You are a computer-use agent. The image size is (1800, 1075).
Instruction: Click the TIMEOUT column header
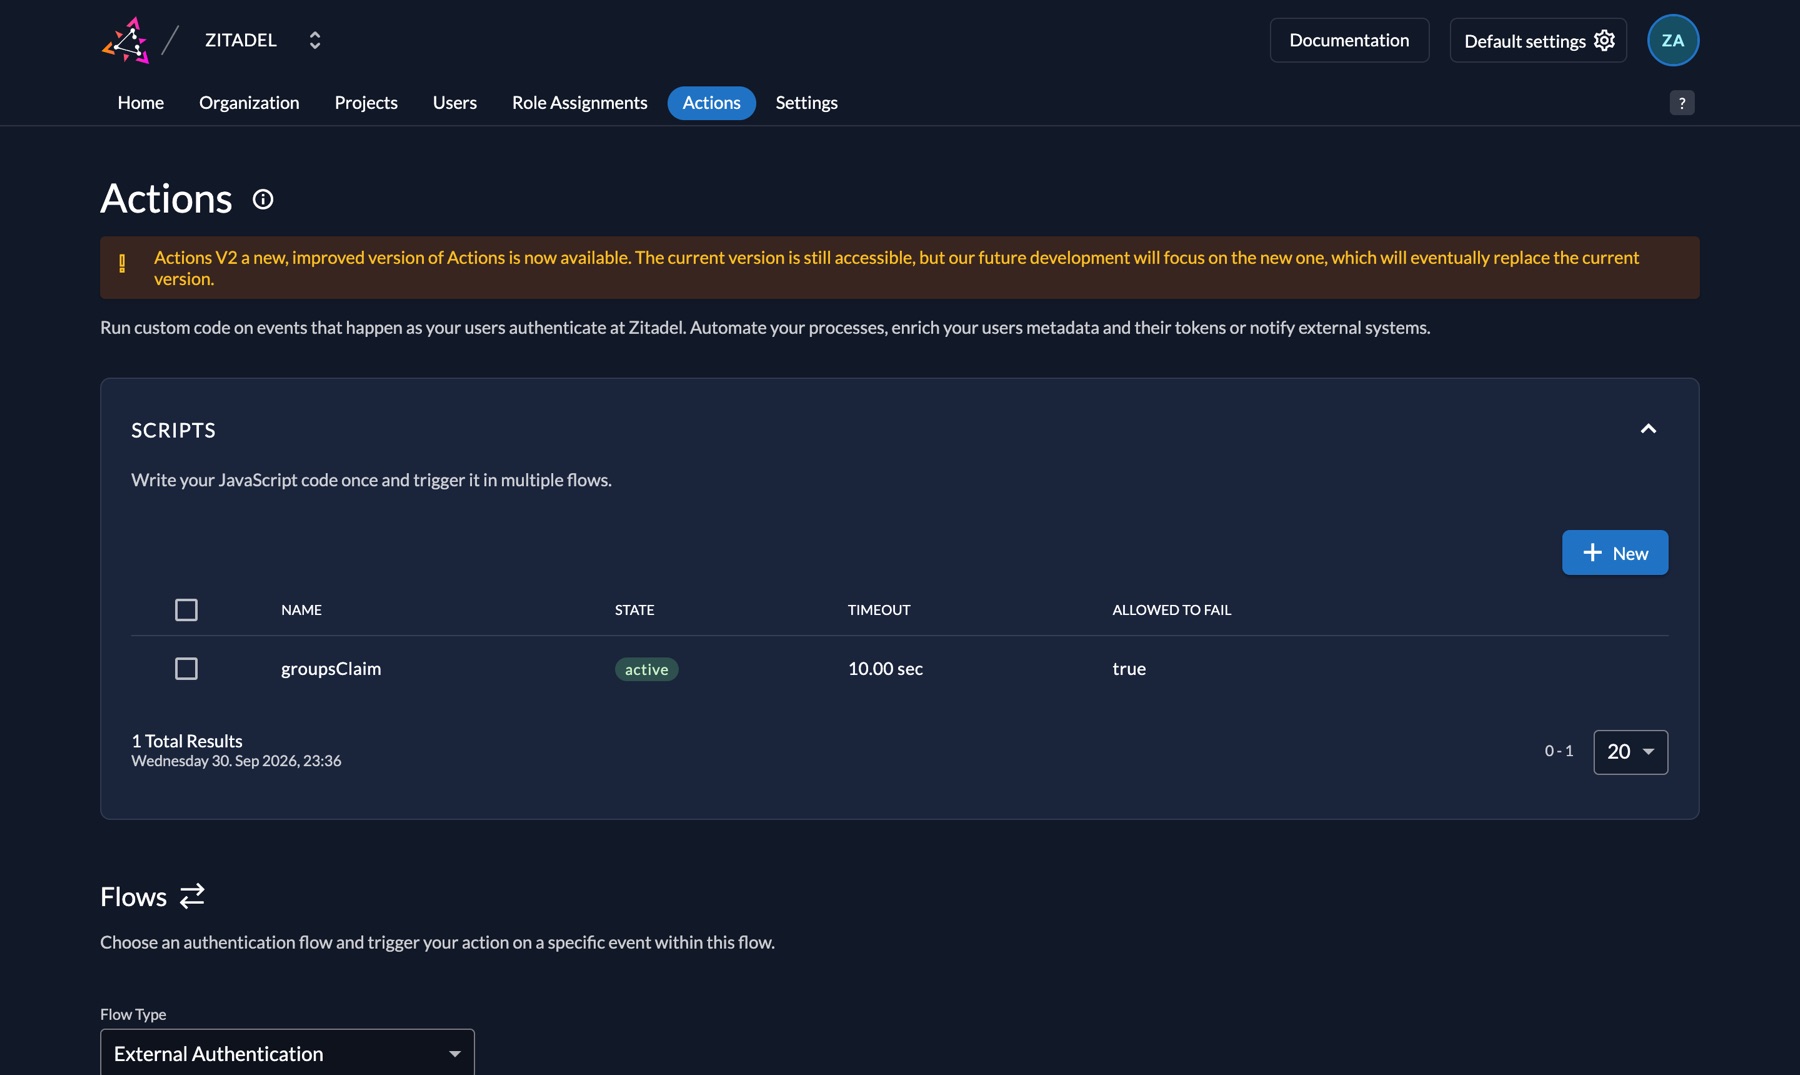(879, 609)
